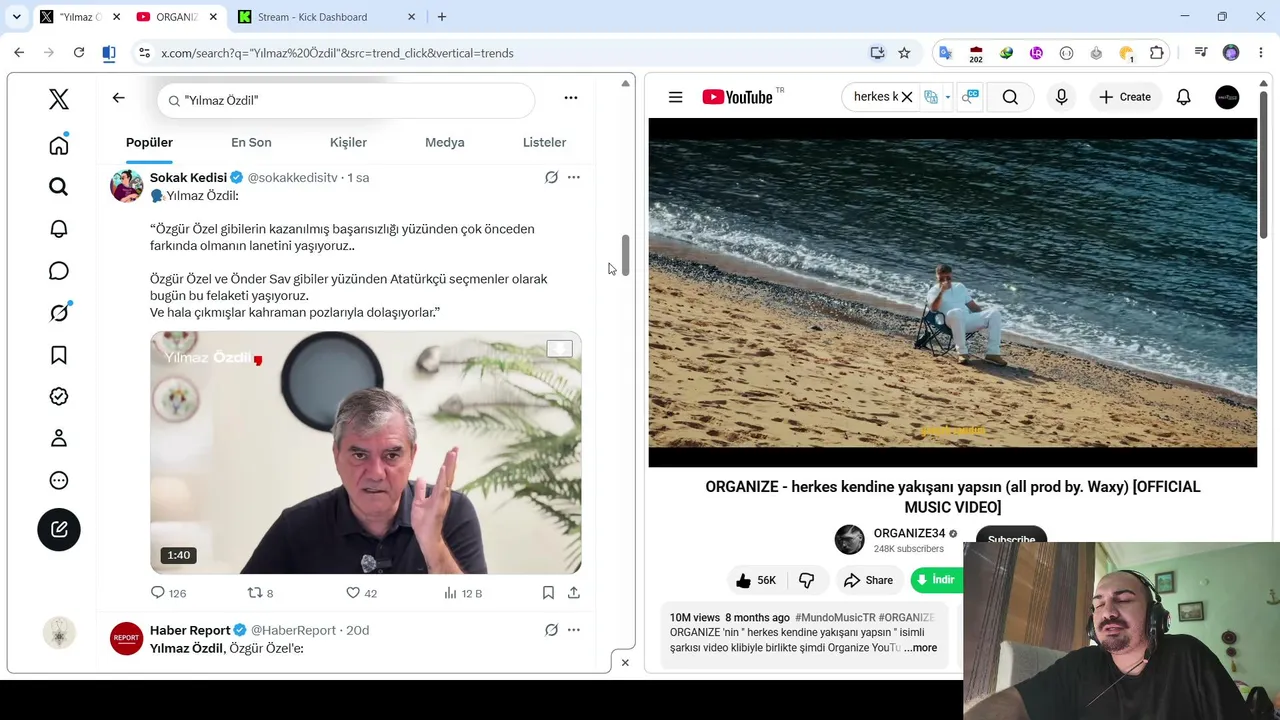Click the X panel vertical scrollbar thumb
Viewport: 1280px width, 720px height.
point(626,256)
